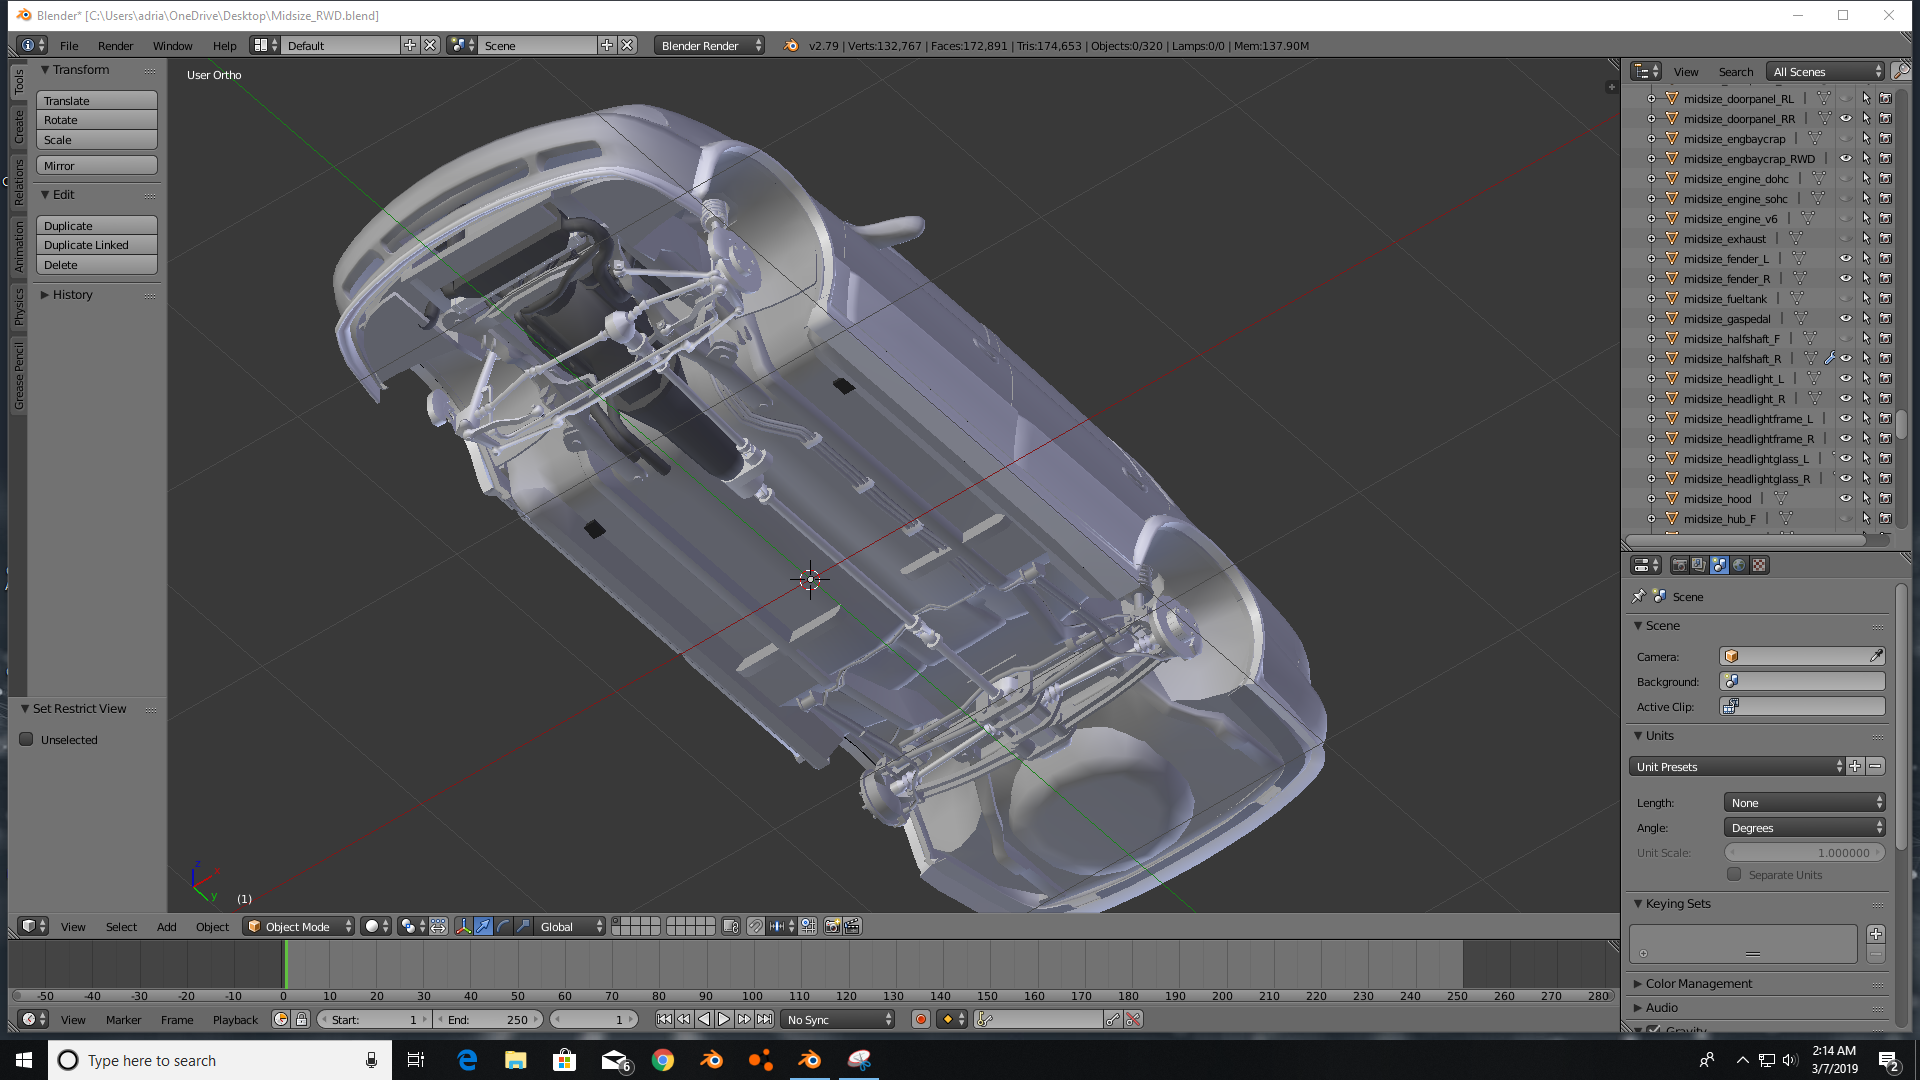Toggle visibility of midsize_fender_L
This screenshot has height=1080, width=1920.
(x=1846, y=258)
